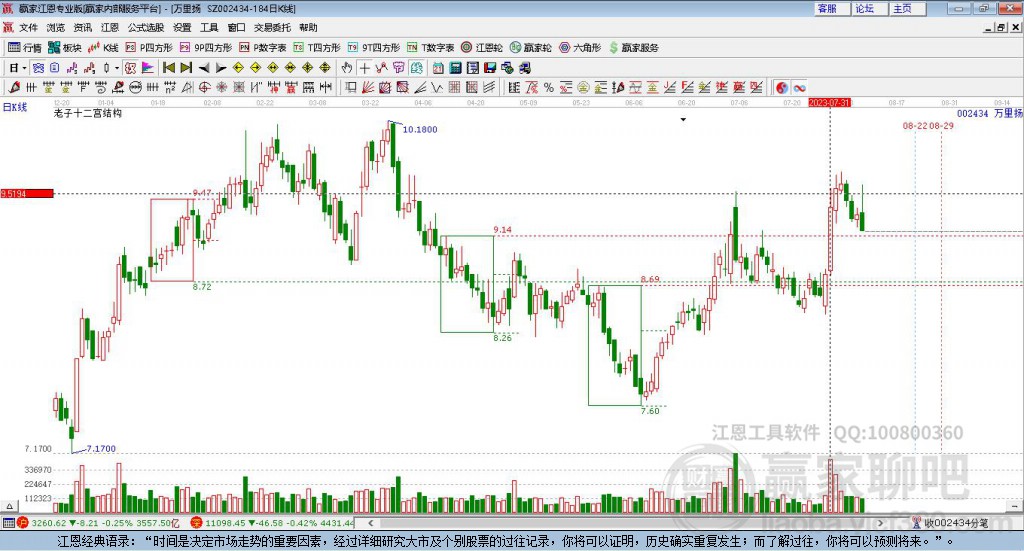Open the 交易委托 menu
The image size is (1024, 551).
click(x=272, y=27)
